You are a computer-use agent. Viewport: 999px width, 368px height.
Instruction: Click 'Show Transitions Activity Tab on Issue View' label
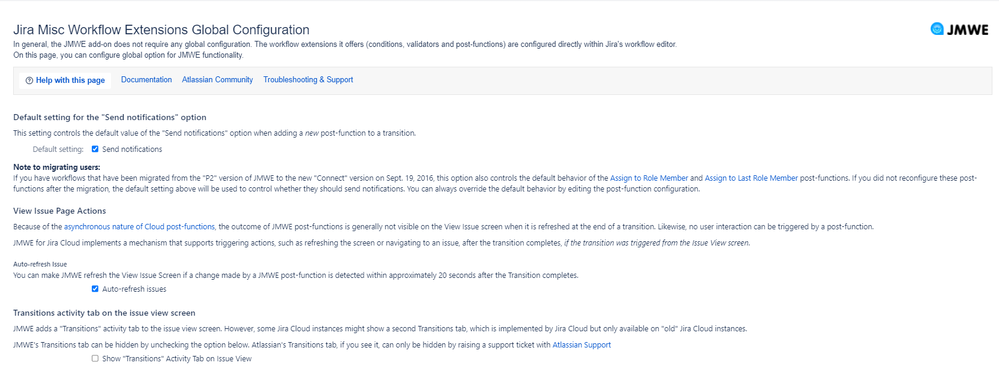point(177,359)
